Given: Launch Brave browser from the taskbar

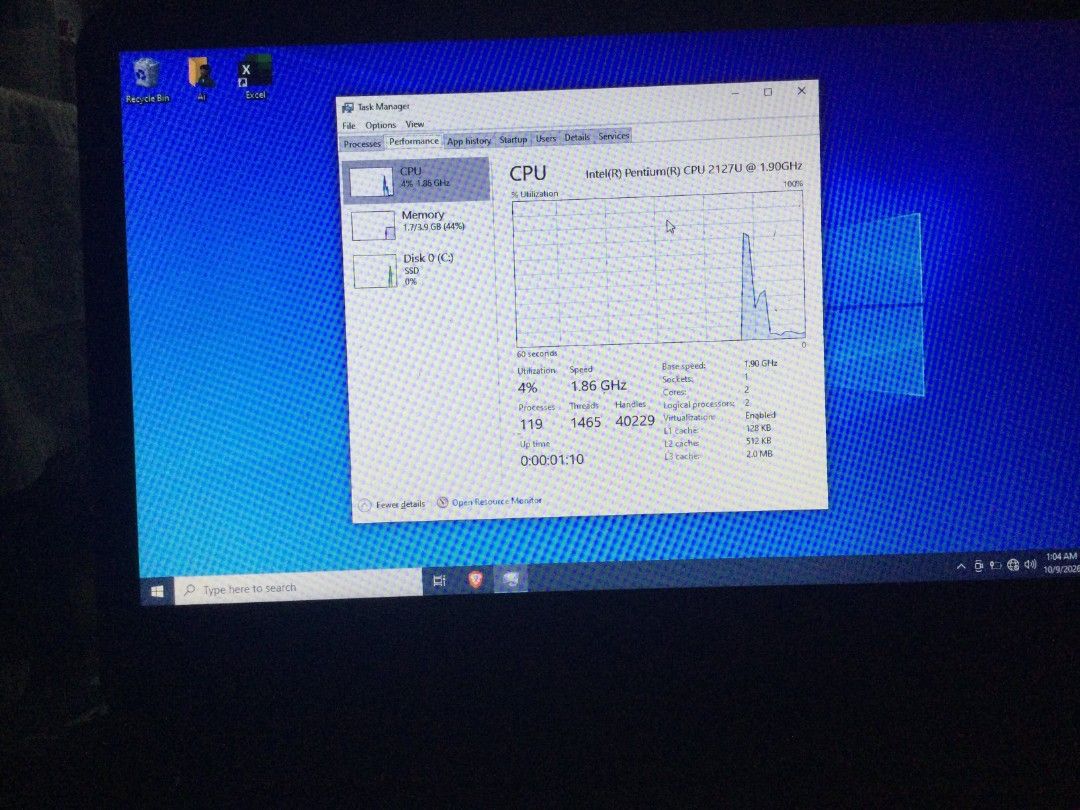Looking at the screenshot, I should tap(475, 579).
